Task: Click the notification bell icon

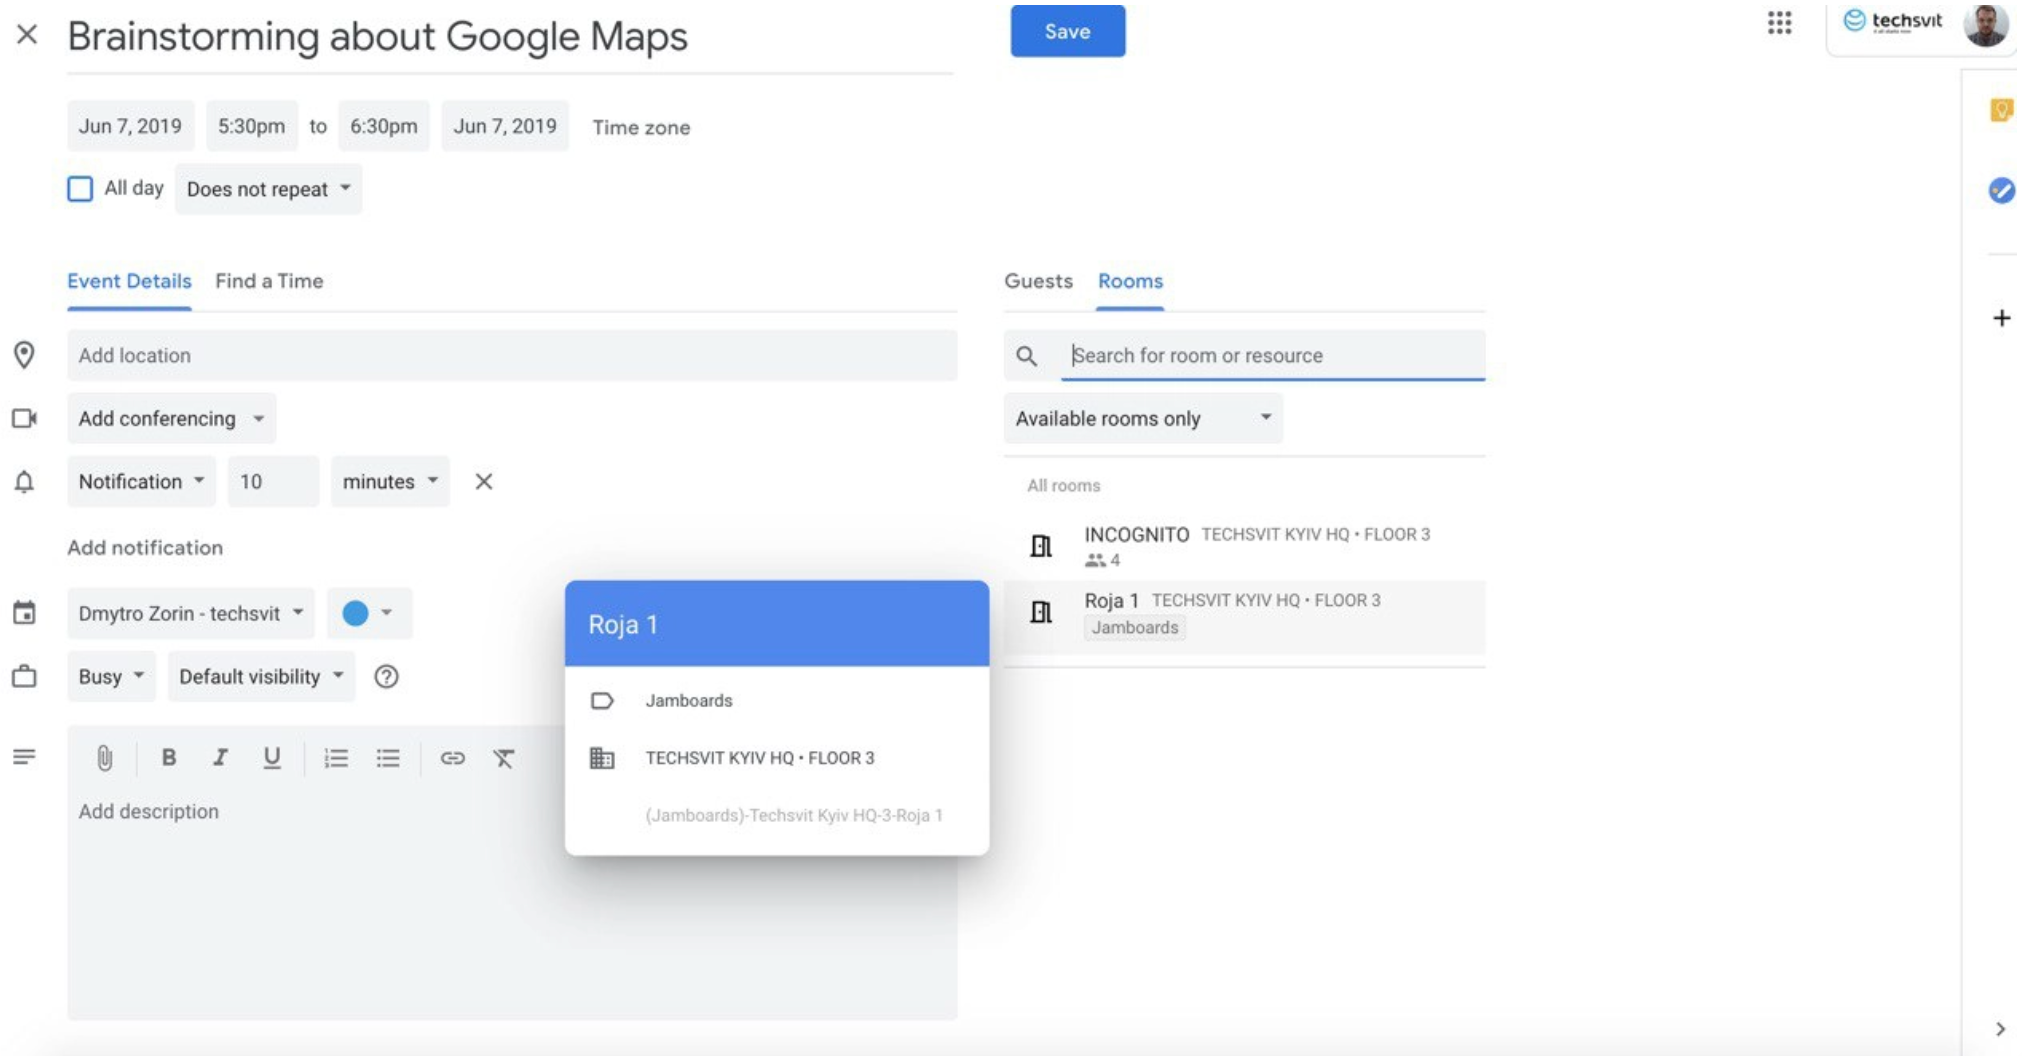Action: (24, 482)
